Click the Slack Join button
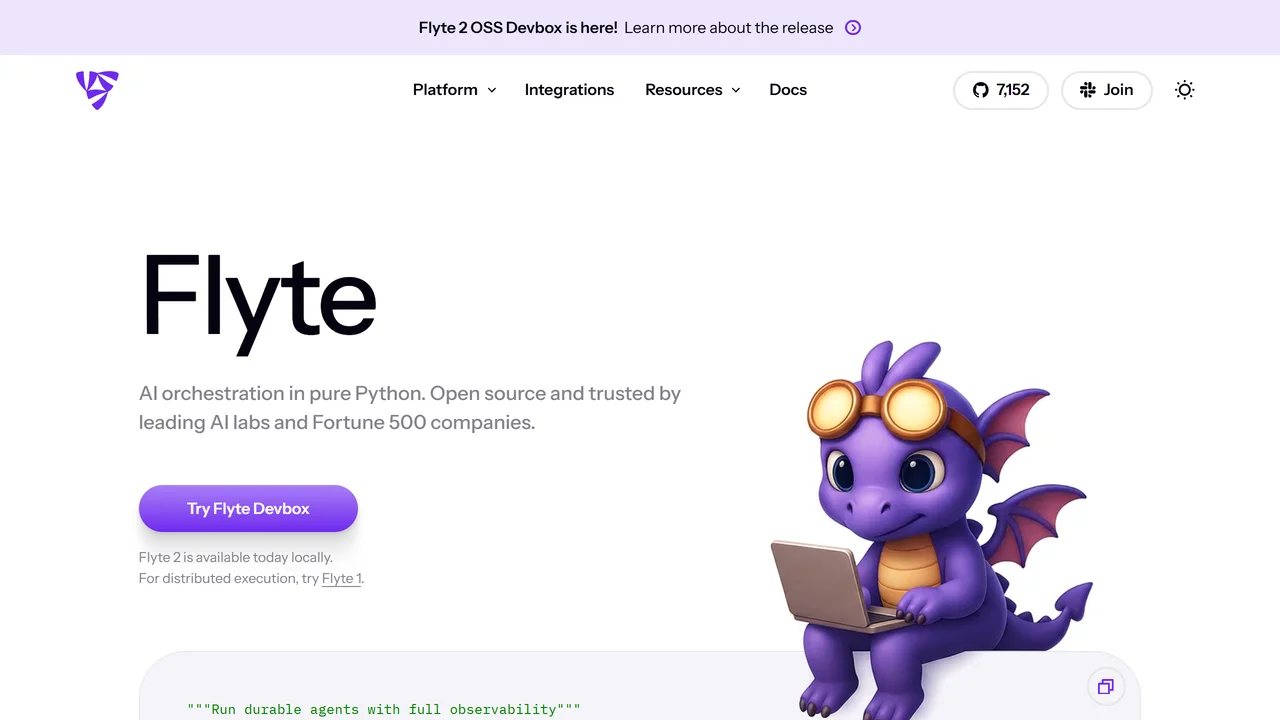 pyautogui.click(x=1106, y=90)
